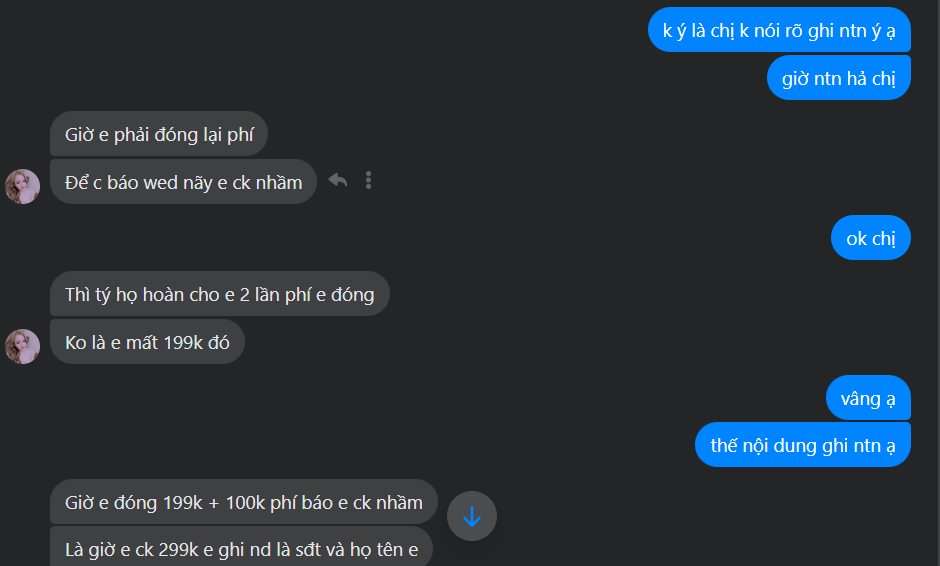The width and height of the screenshot is (940, 566).
Task: Open sender avatar next to 'Để c báo wed' message
Action: click(x=23, y=186)
